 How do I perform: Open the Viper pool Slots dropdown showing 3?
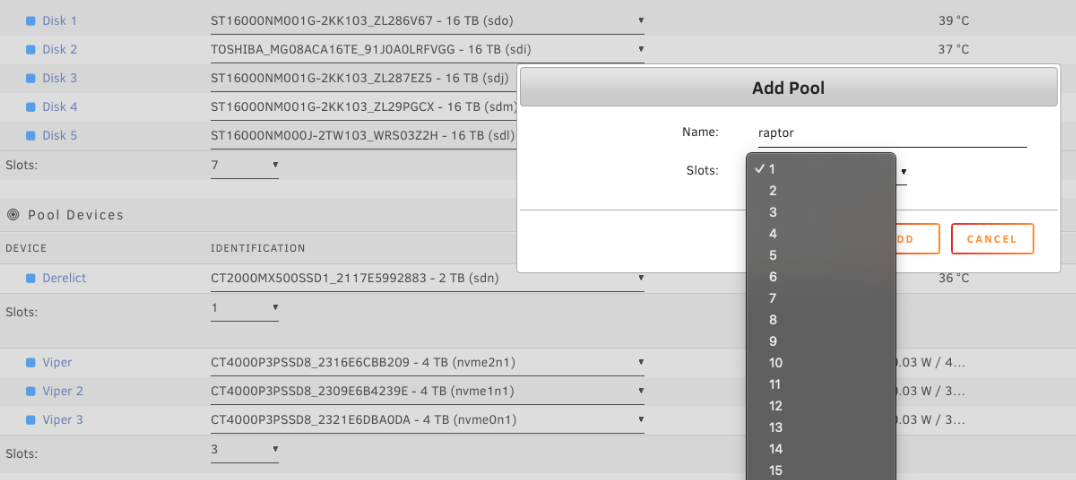(x=244, y=450)
